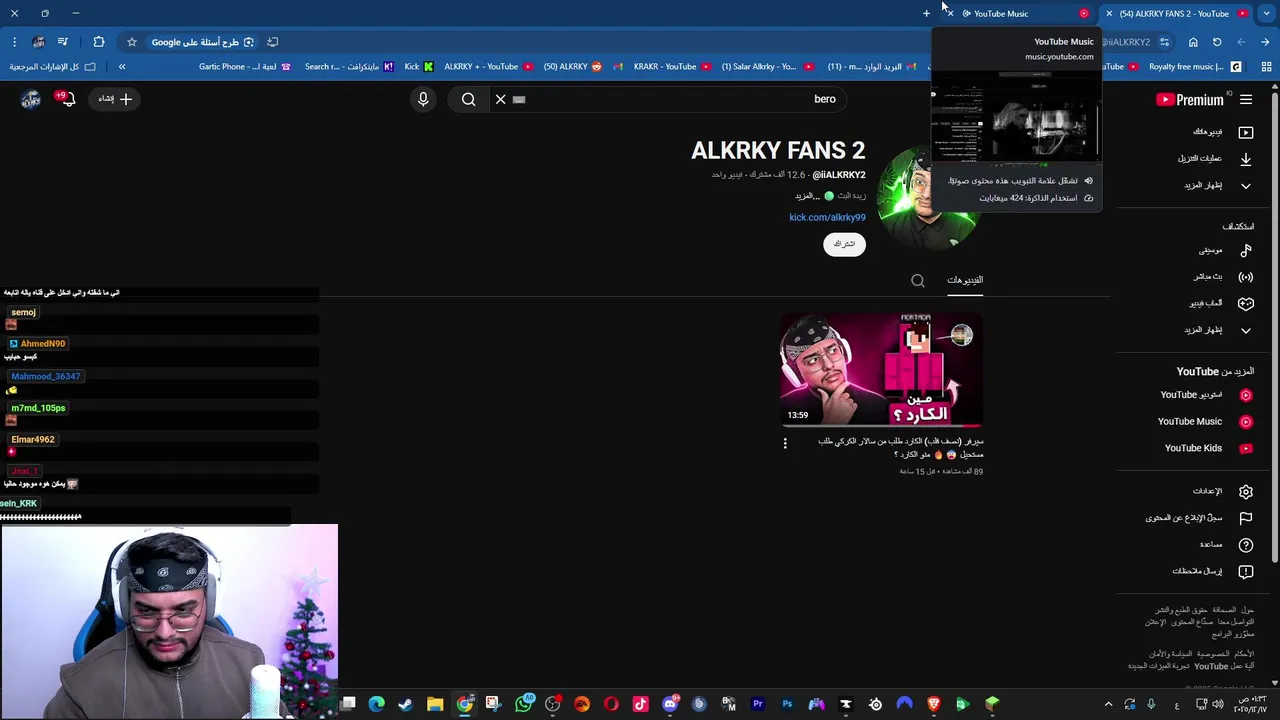The height and width of the screenshot is (720, 1280).
Task: Go to browser home page
Action: 1193,42
